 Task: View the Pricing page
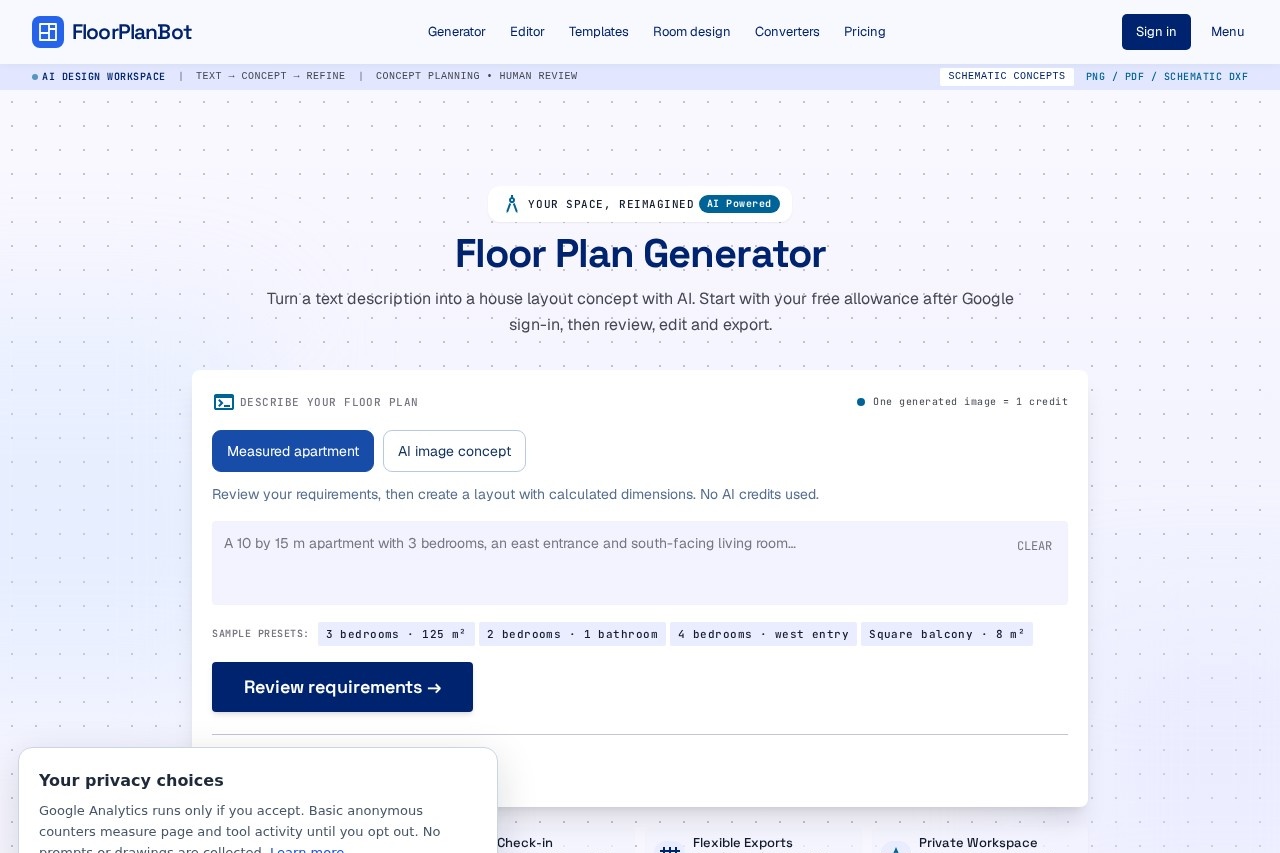tap(865, 32)
